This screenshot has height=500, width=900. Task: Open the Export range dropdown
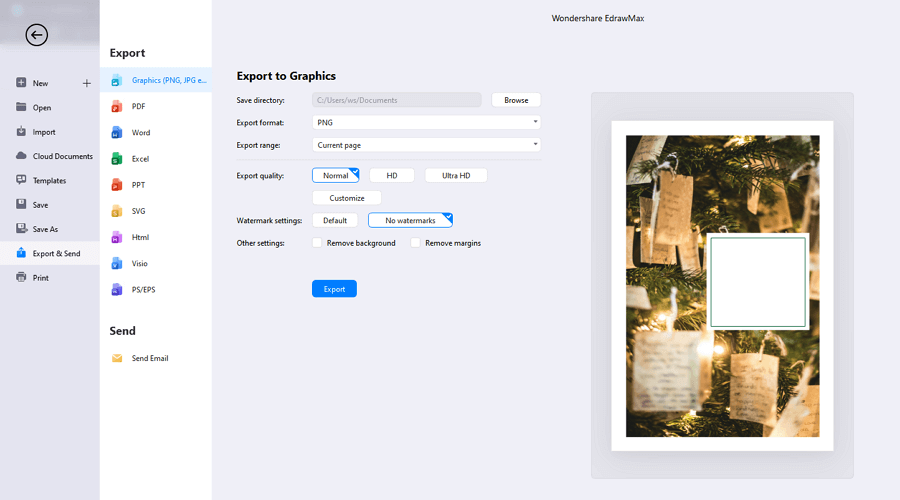point(426,145)
